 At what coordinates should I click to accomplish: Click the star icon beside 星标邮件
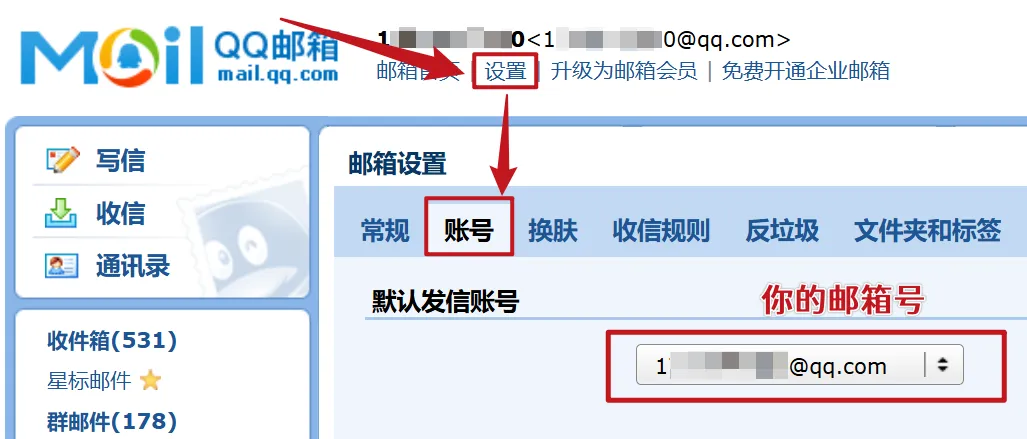pos(151,380)
